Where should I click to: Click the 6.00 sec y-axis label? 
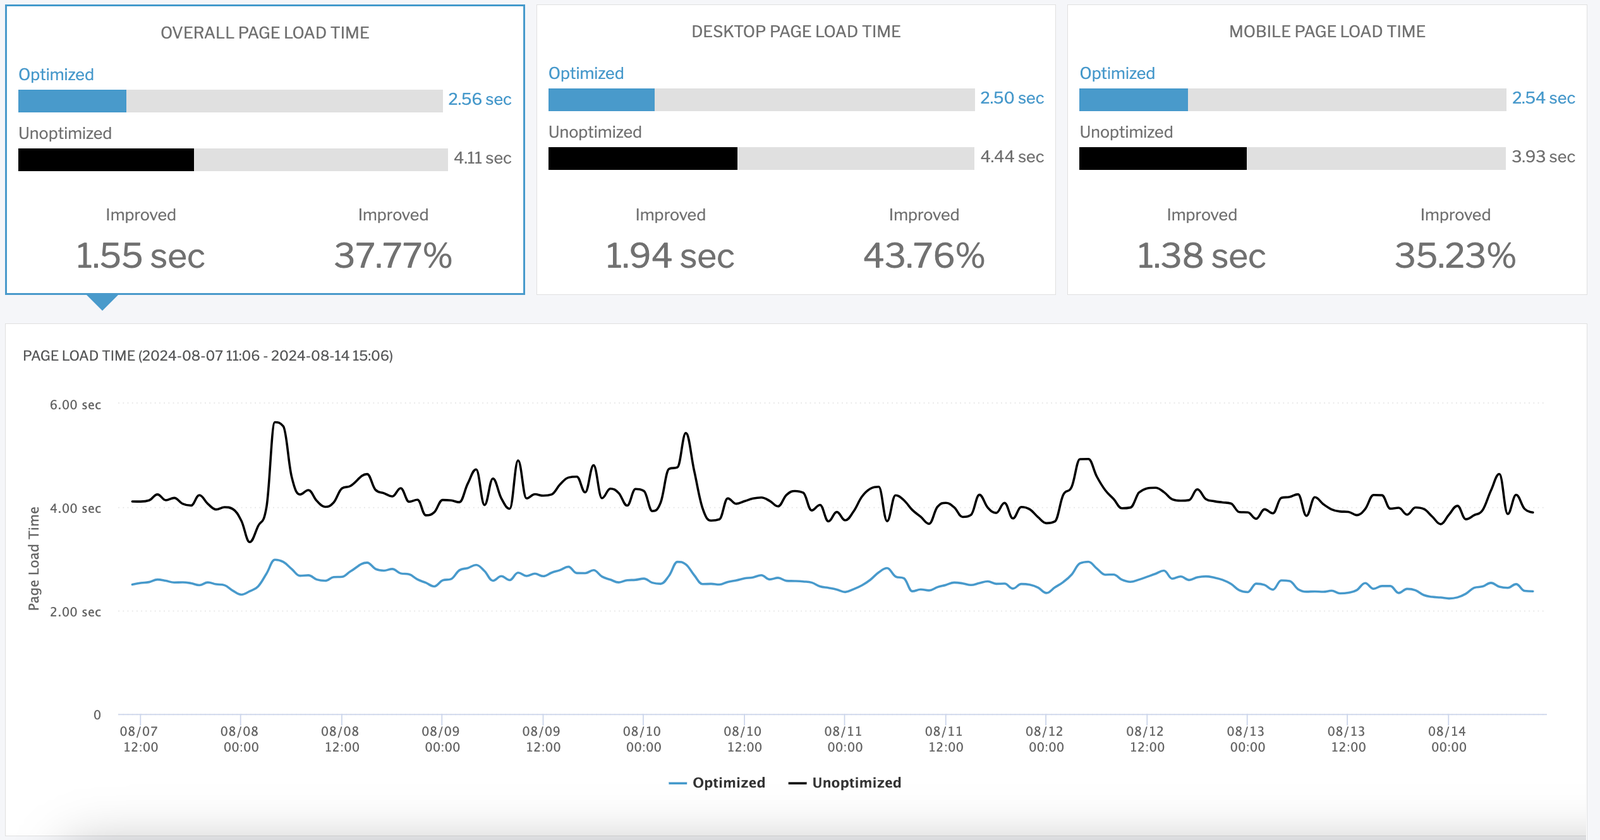(73, 404)
